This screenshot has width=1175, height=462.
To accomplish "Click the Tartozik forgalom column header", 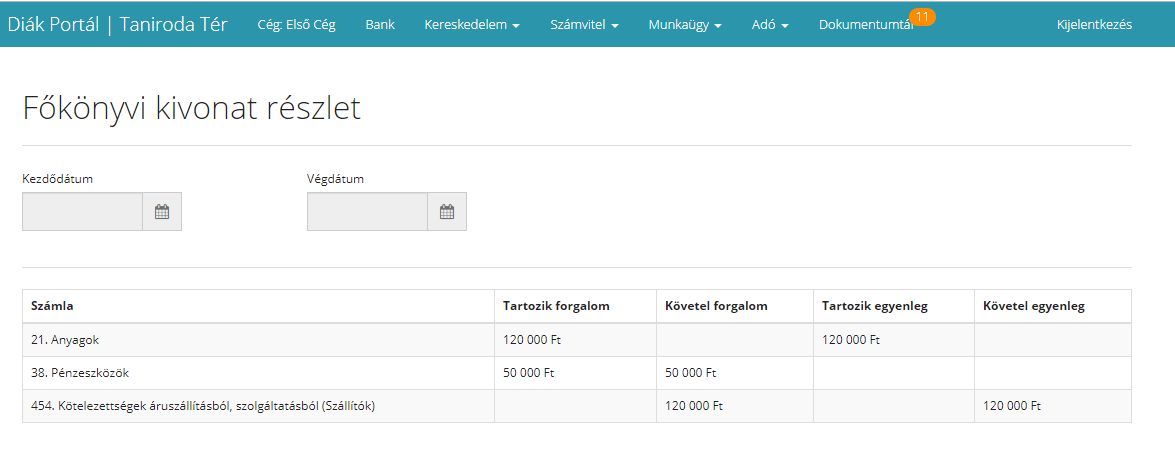I will click(556, 306).
